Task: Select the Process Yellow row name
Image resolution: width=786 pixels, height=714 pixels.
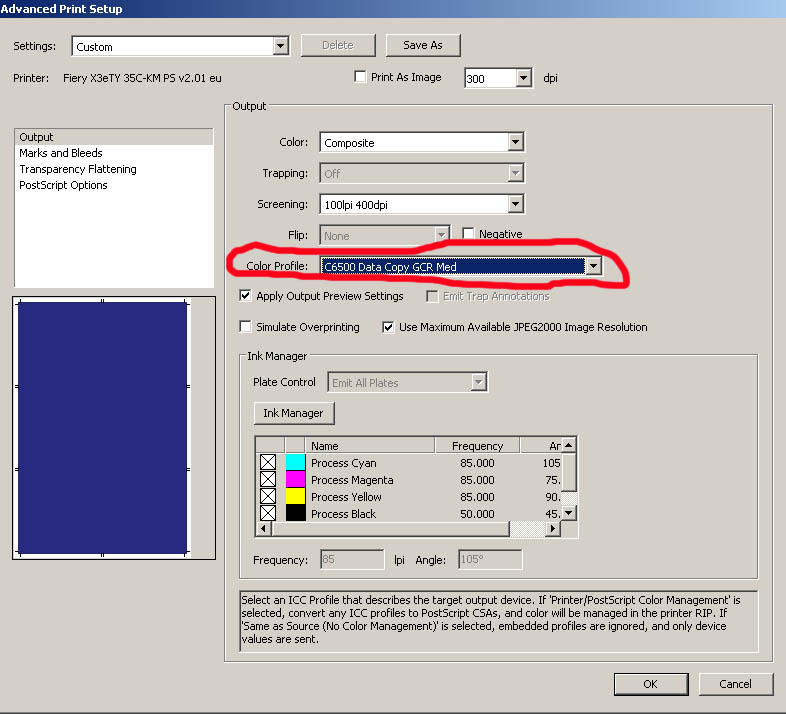Action: (x=346, y=497)
